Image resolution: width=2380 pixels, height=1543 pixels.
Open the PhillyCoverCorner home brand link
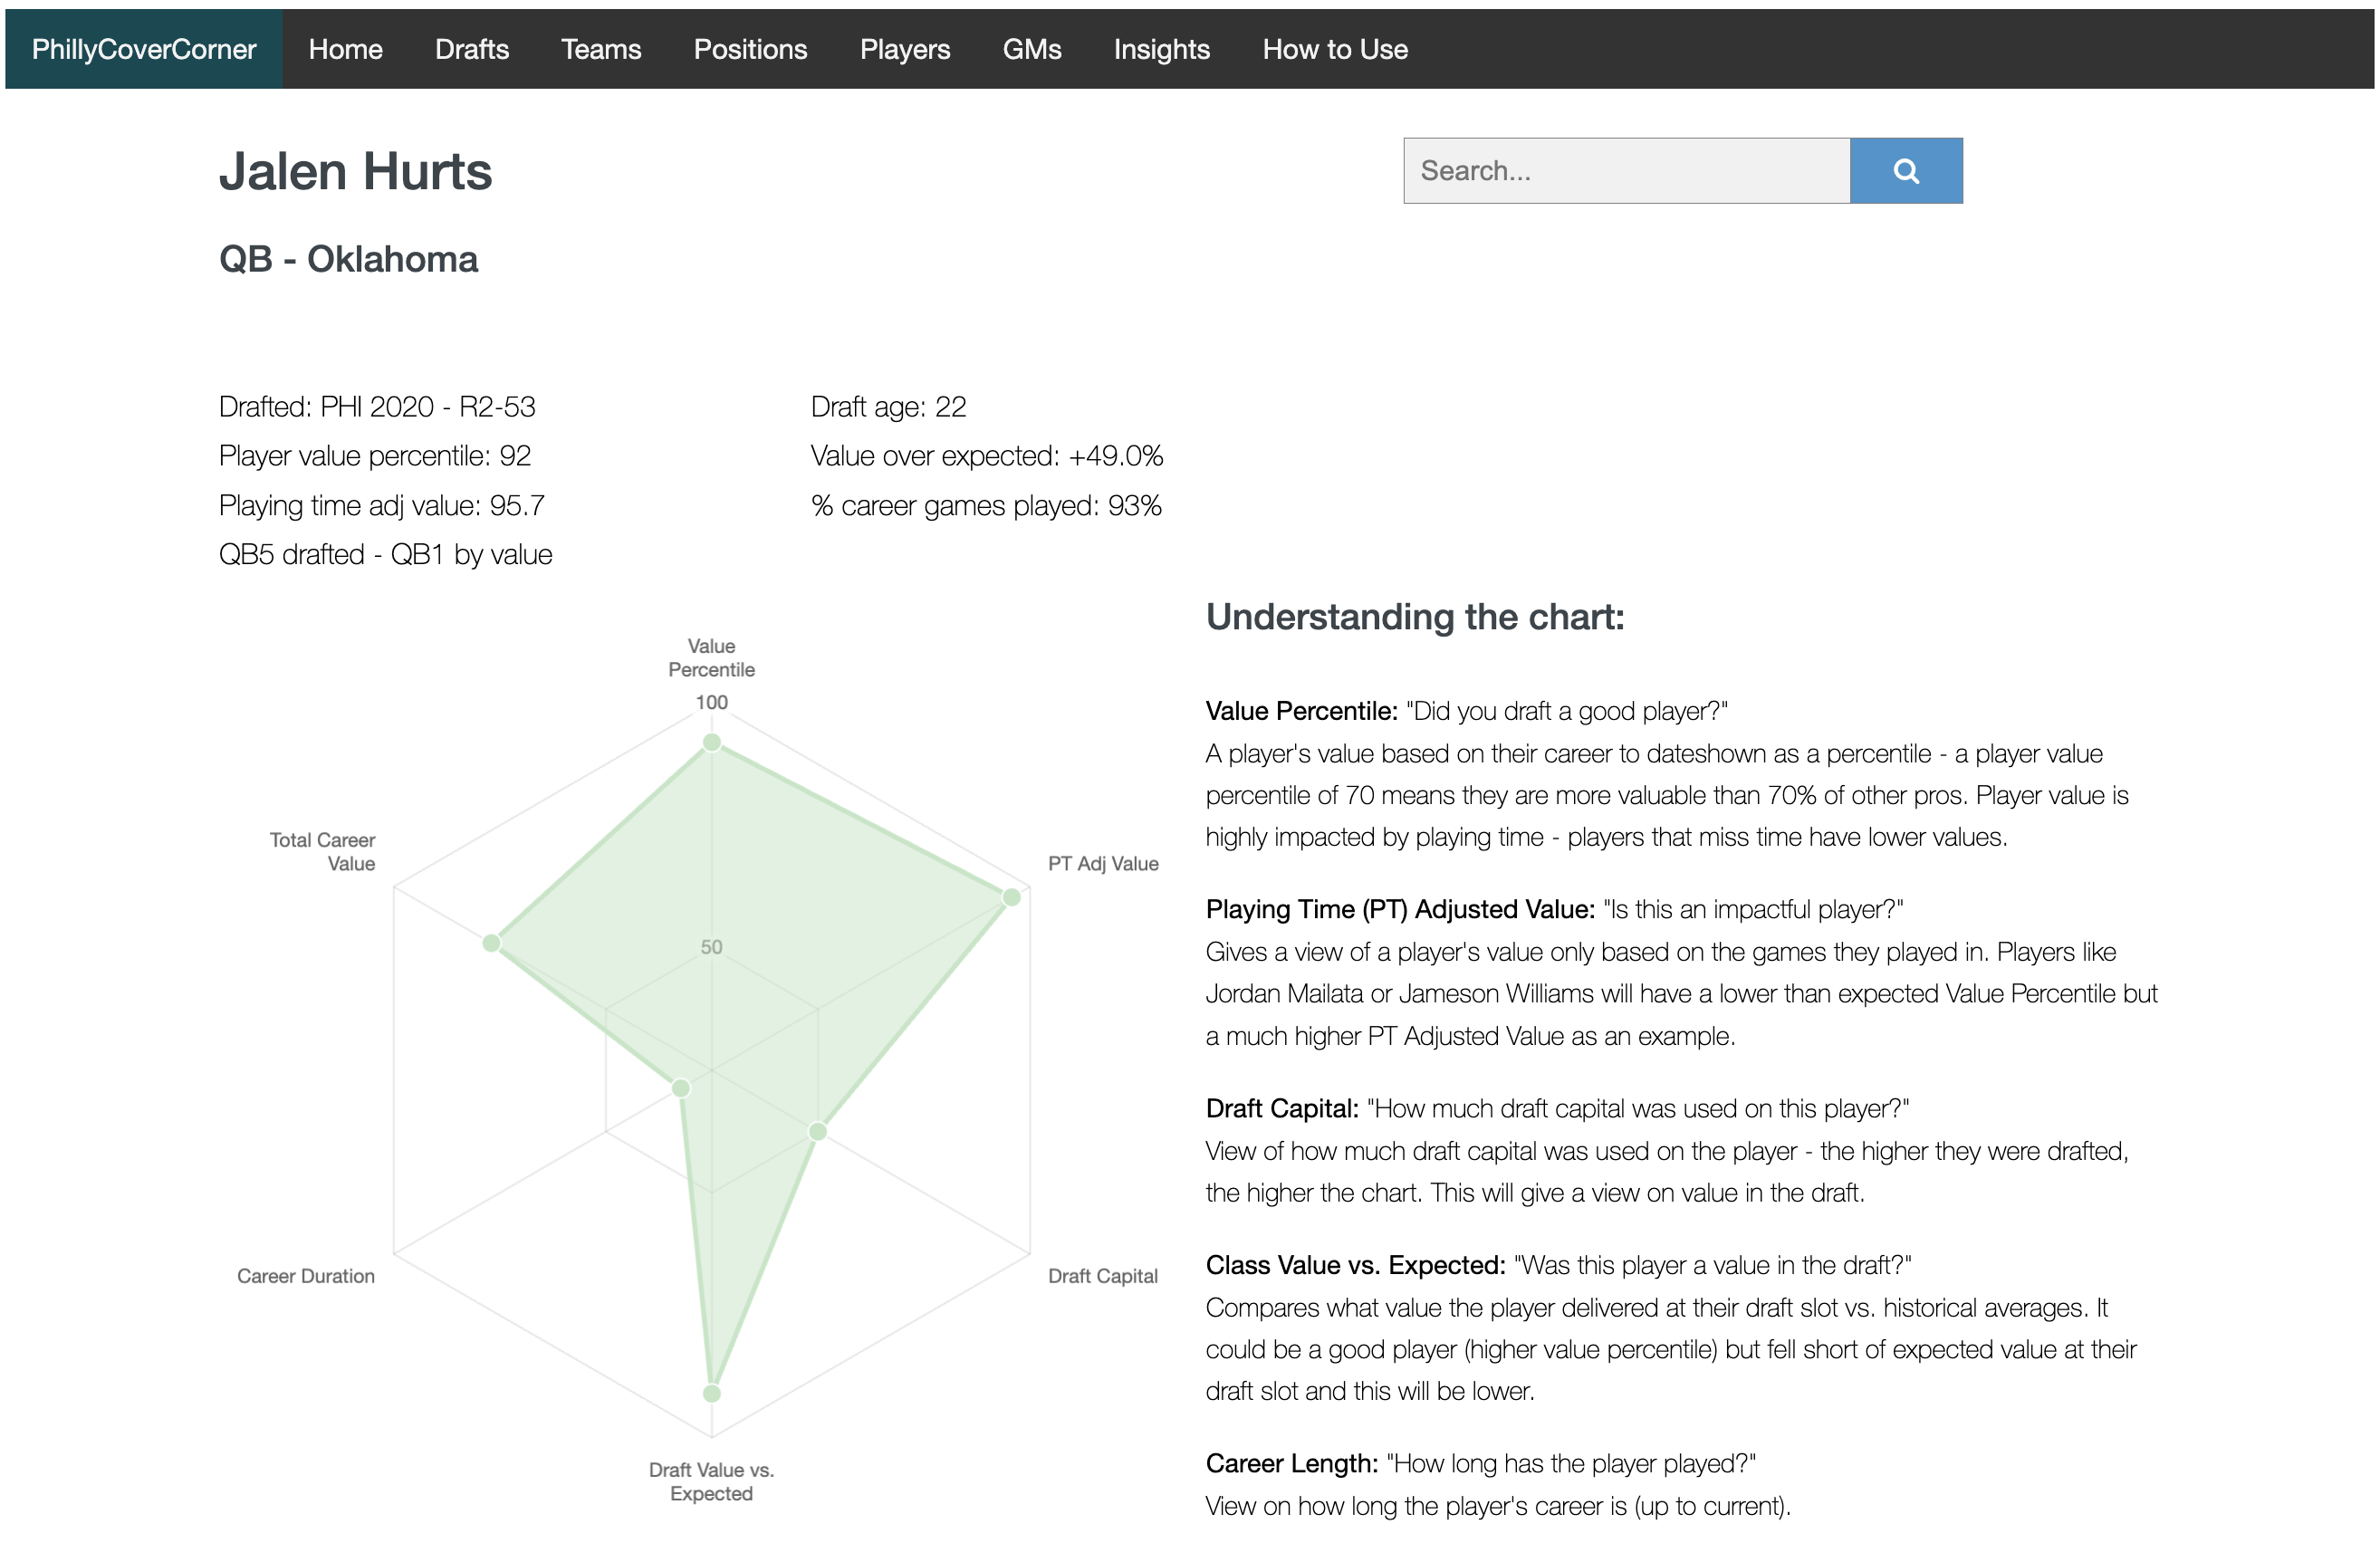point(144,49)
